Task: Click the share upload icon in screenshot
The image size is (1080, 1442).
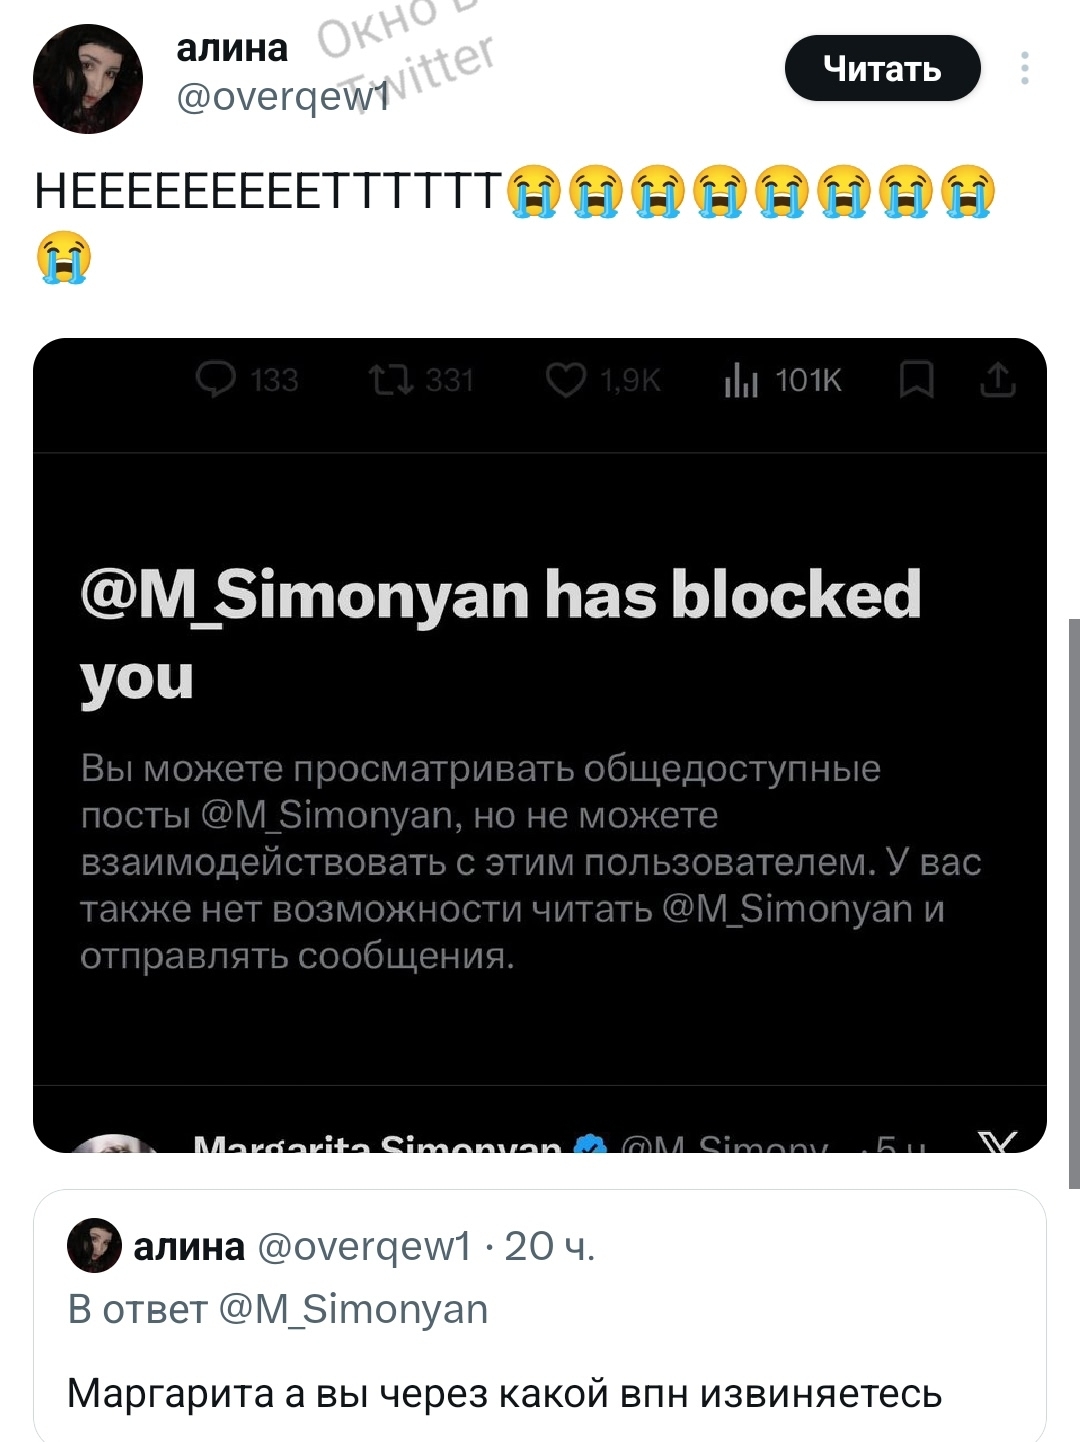Action: pyautogui.click(x=997, y=380)
